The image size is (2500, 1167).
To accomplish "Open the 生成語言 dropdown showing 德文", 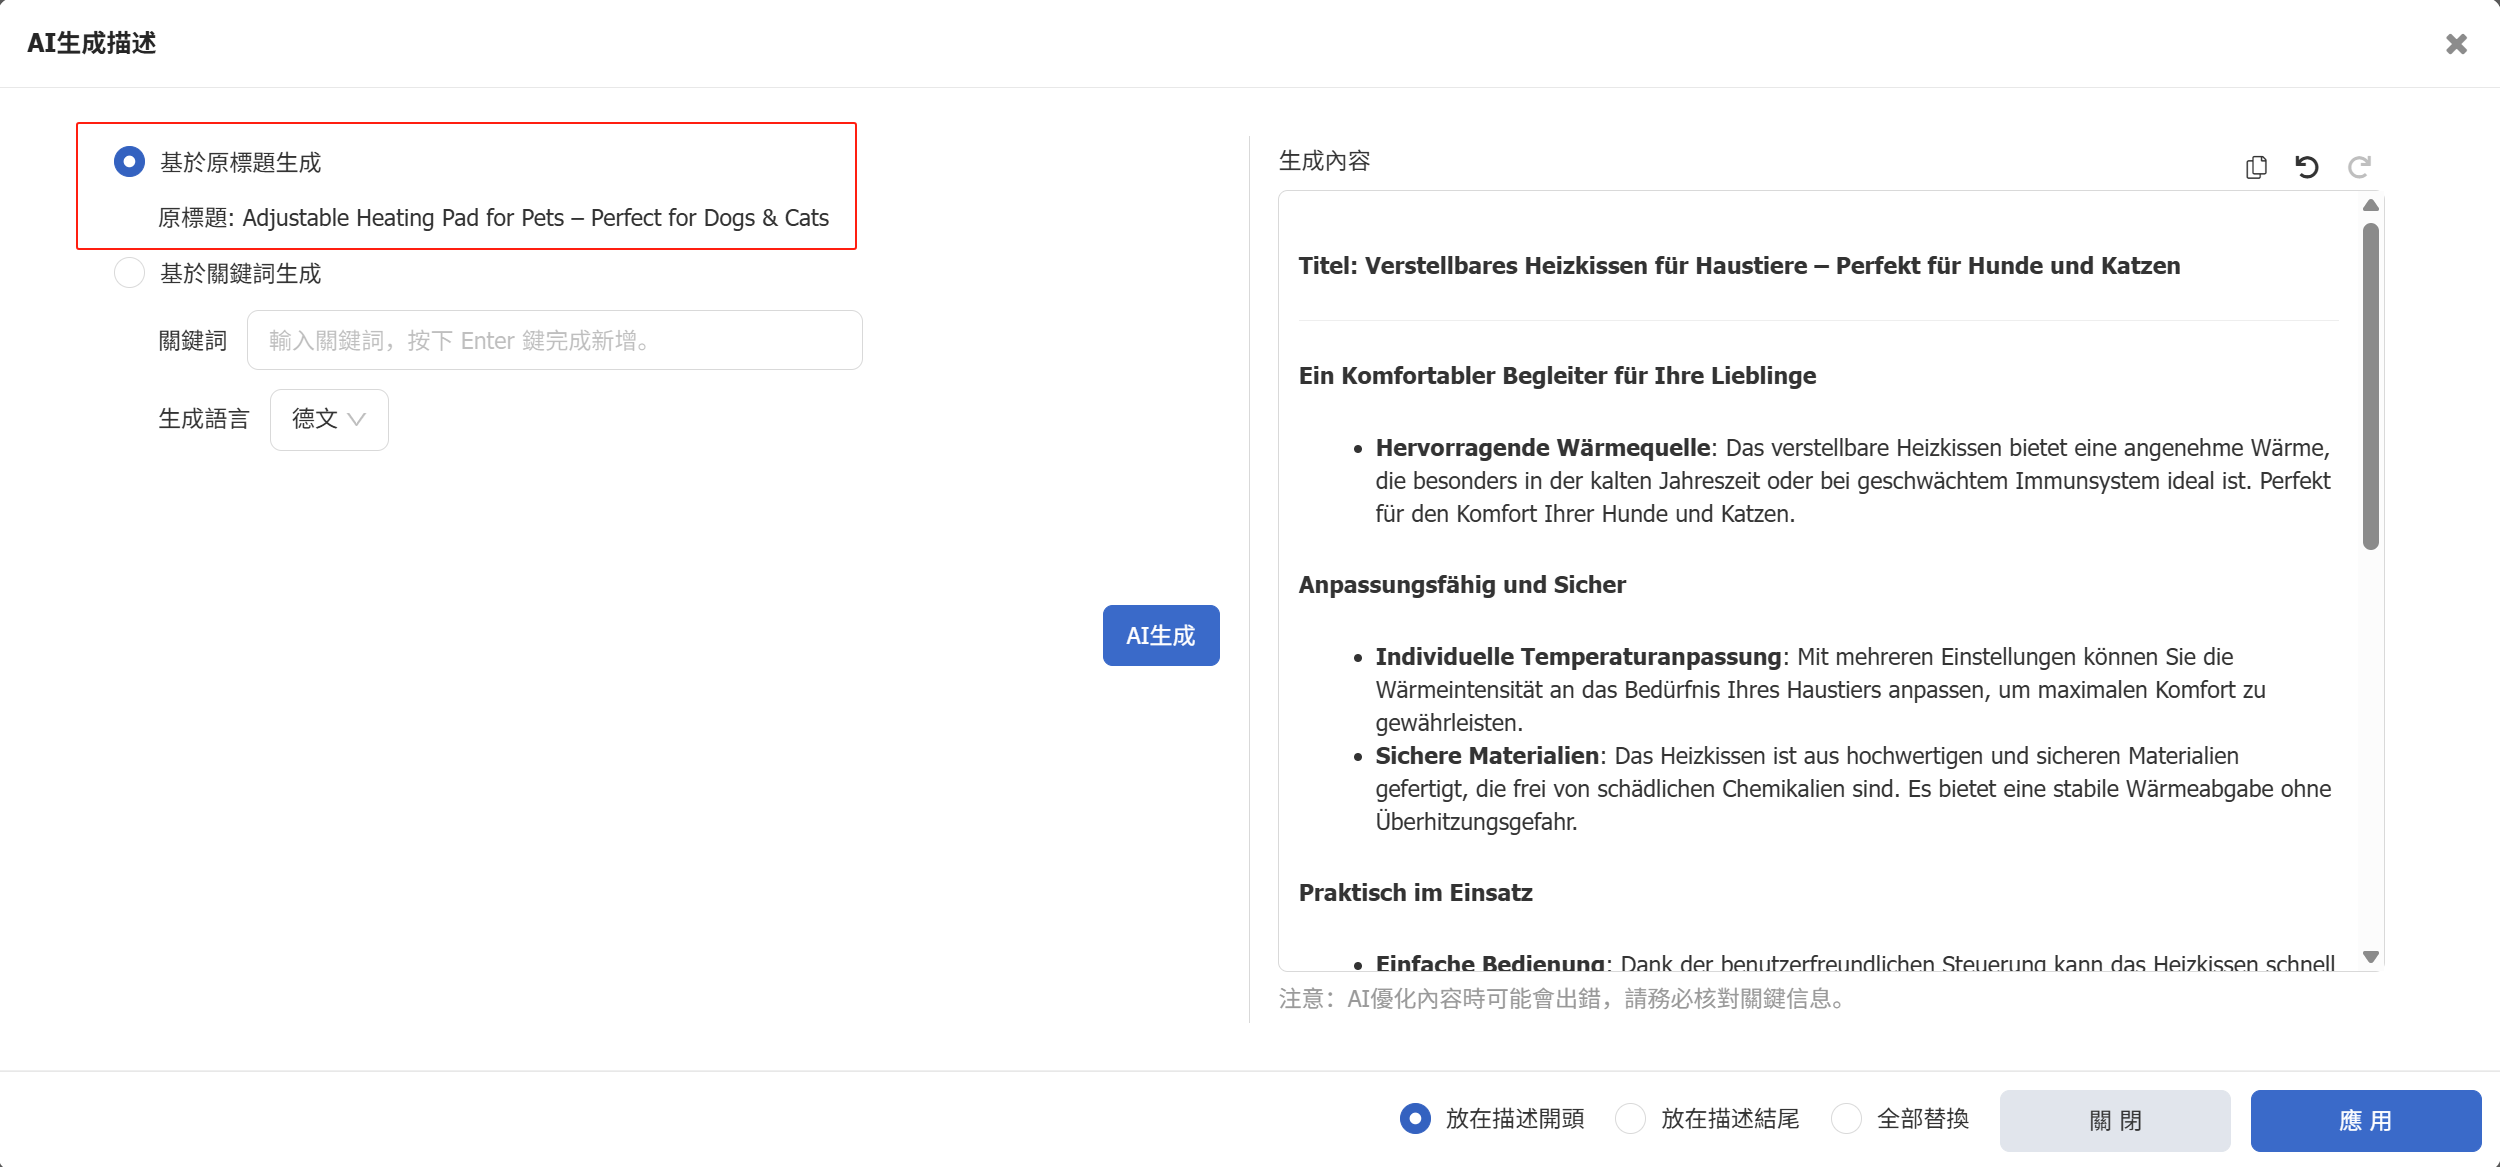I will (x=329, y=420).
